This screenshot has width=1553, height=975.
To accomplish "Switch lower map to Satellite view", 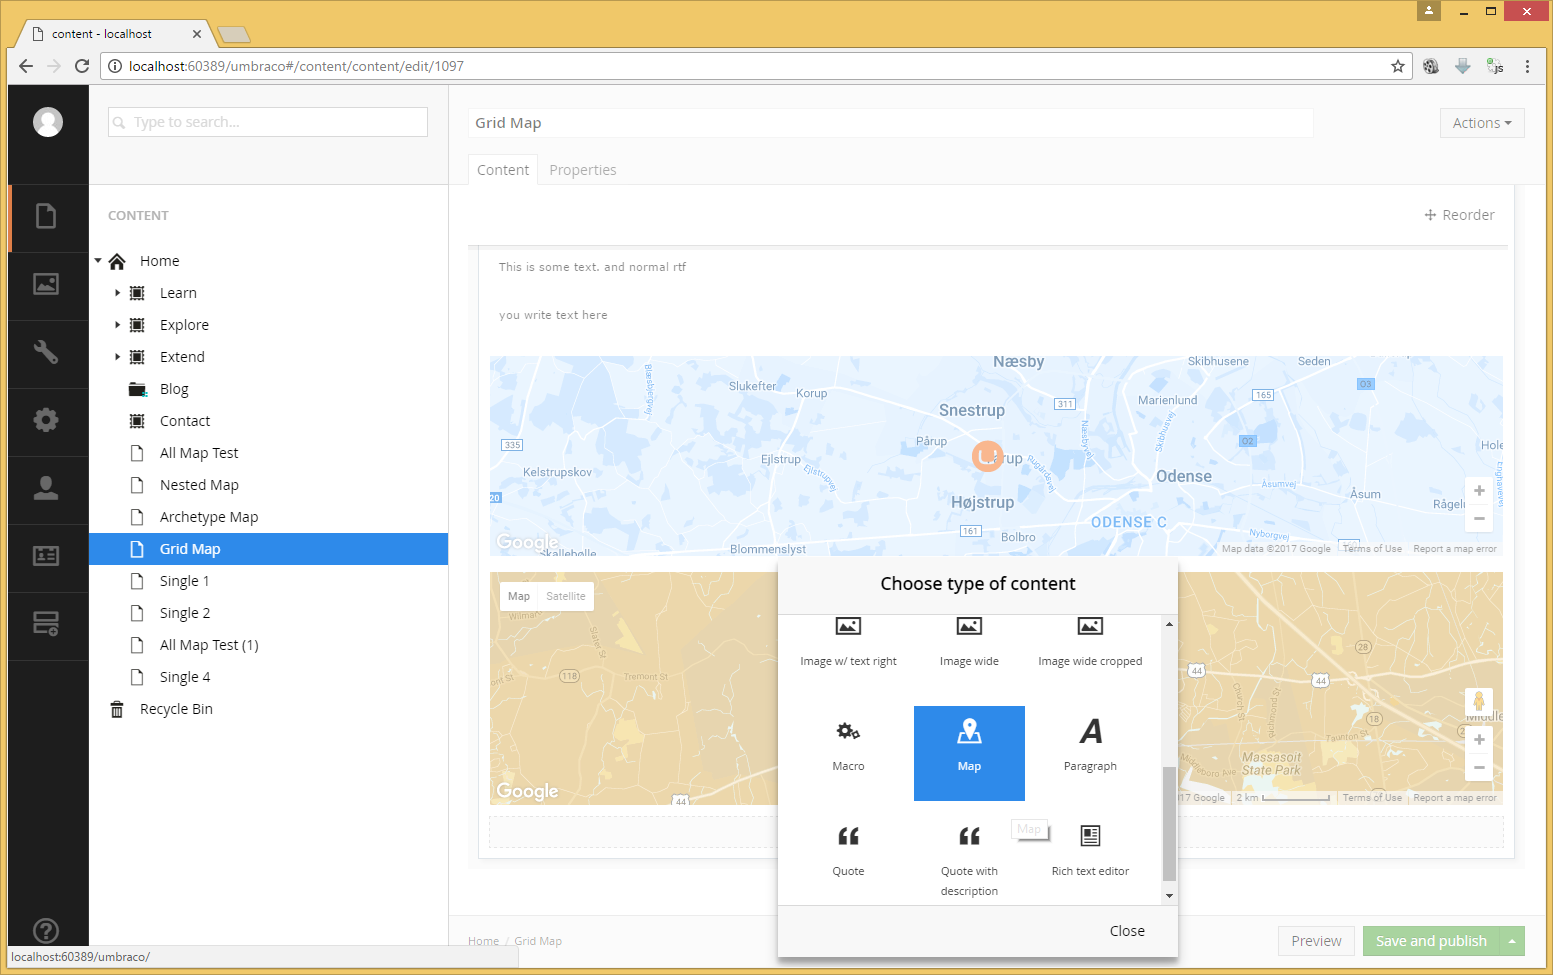I will [566, 596].
